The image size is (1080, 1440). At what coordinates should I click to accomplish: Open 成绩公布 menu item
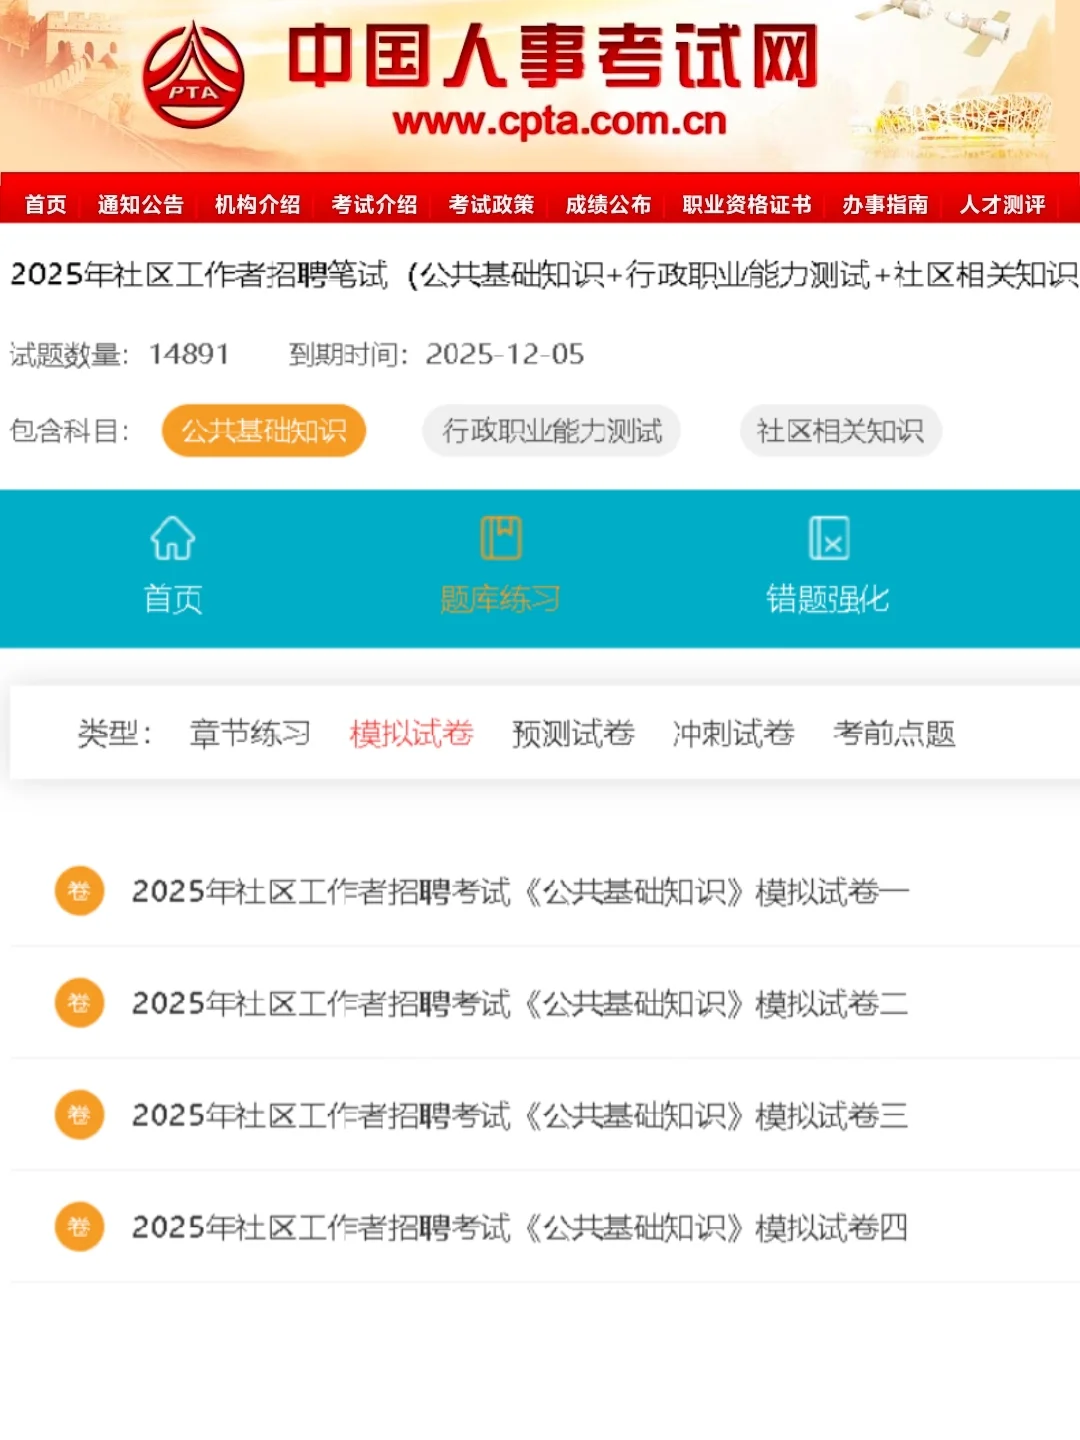click(x=609, y=205)
